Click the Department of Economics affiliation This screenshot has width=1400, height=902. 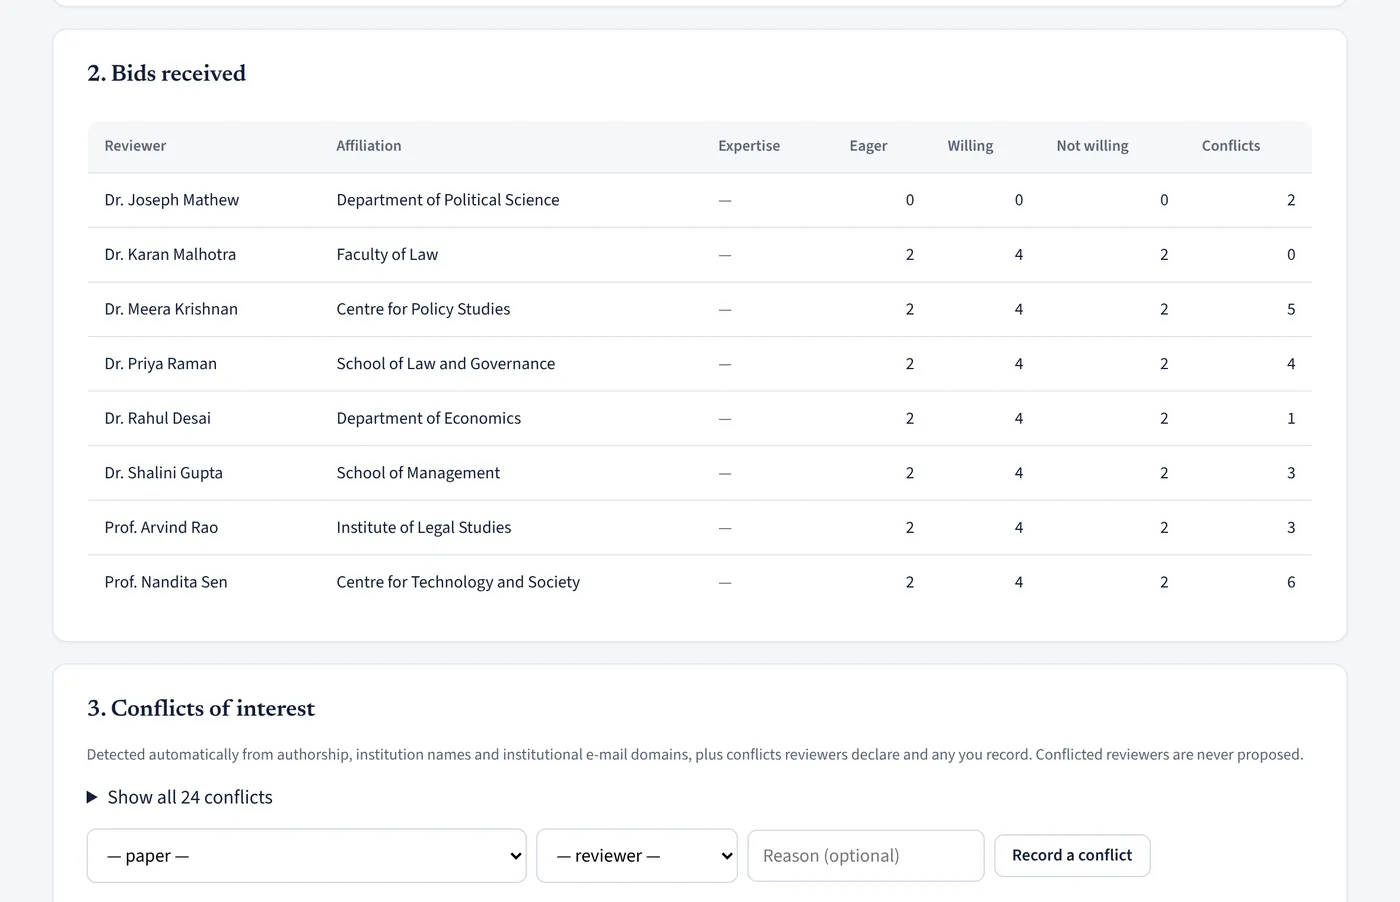[429, 418]
